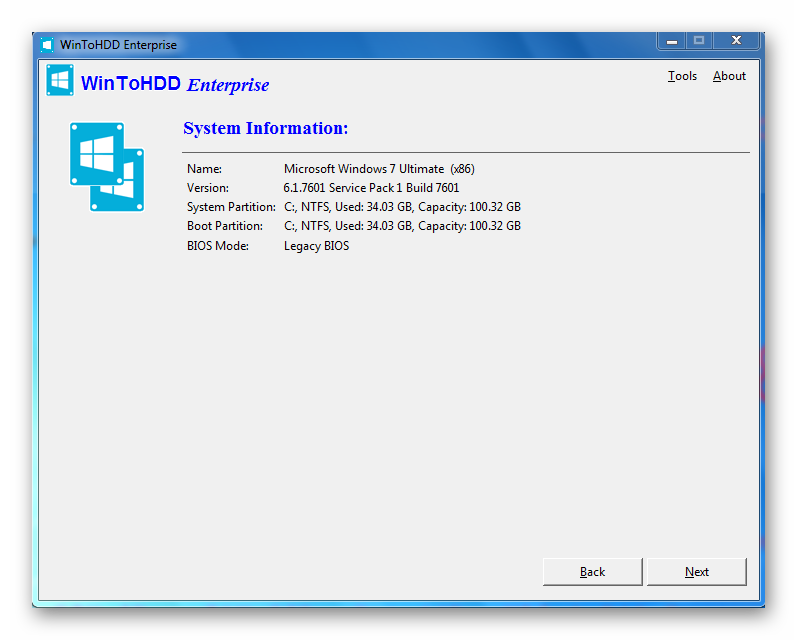
Task: Open the About menu
Action: click(x=729, y=76)
